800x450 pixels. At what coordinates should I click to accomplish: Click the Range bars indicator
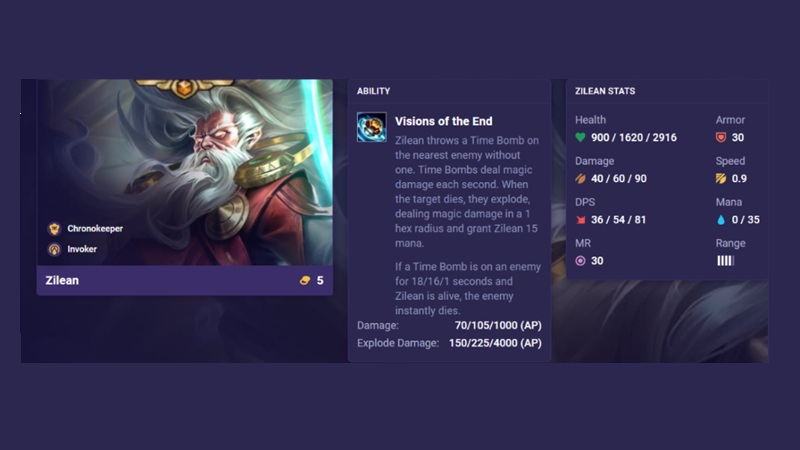click(x=726, y=261)
